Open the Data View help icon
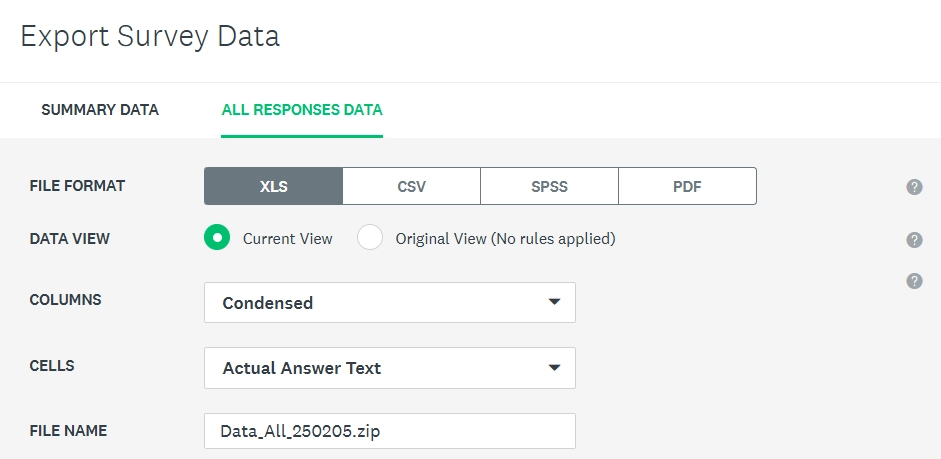Screen dimensions: 941x459 point(914,239)
